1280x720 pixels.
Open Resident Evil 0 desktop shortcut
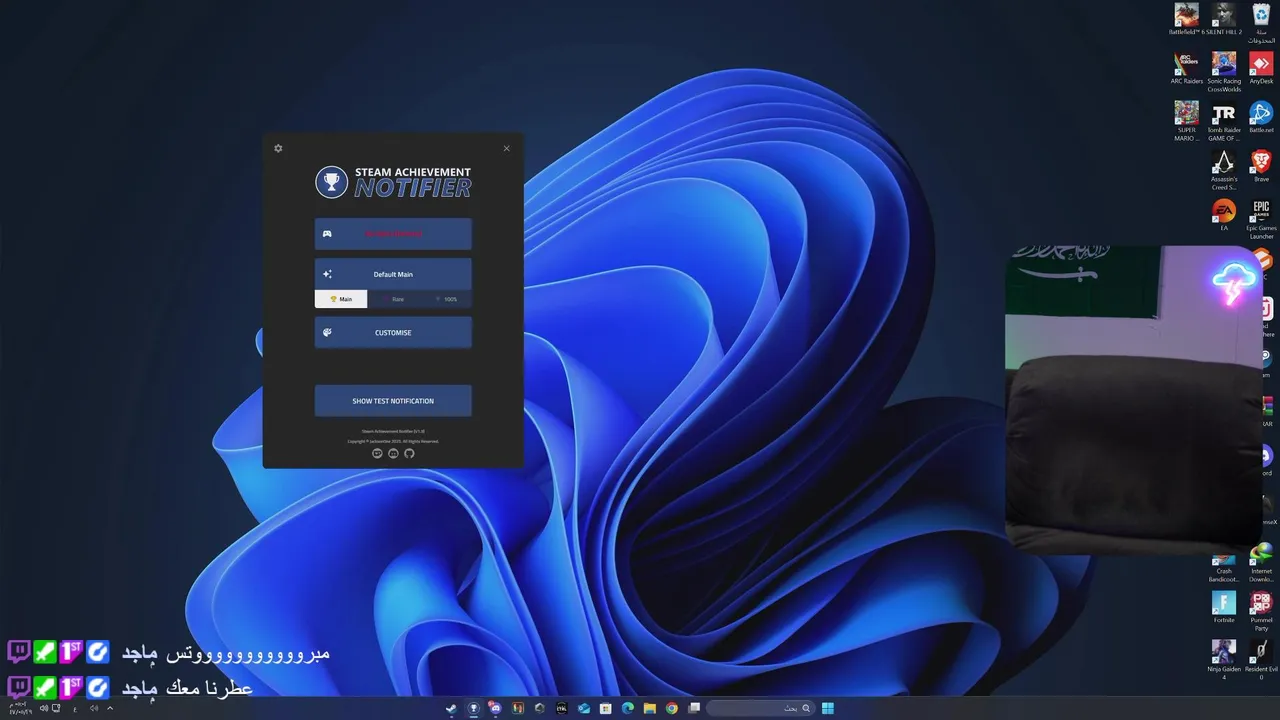pyautogui.click(x=1261, y=659)
